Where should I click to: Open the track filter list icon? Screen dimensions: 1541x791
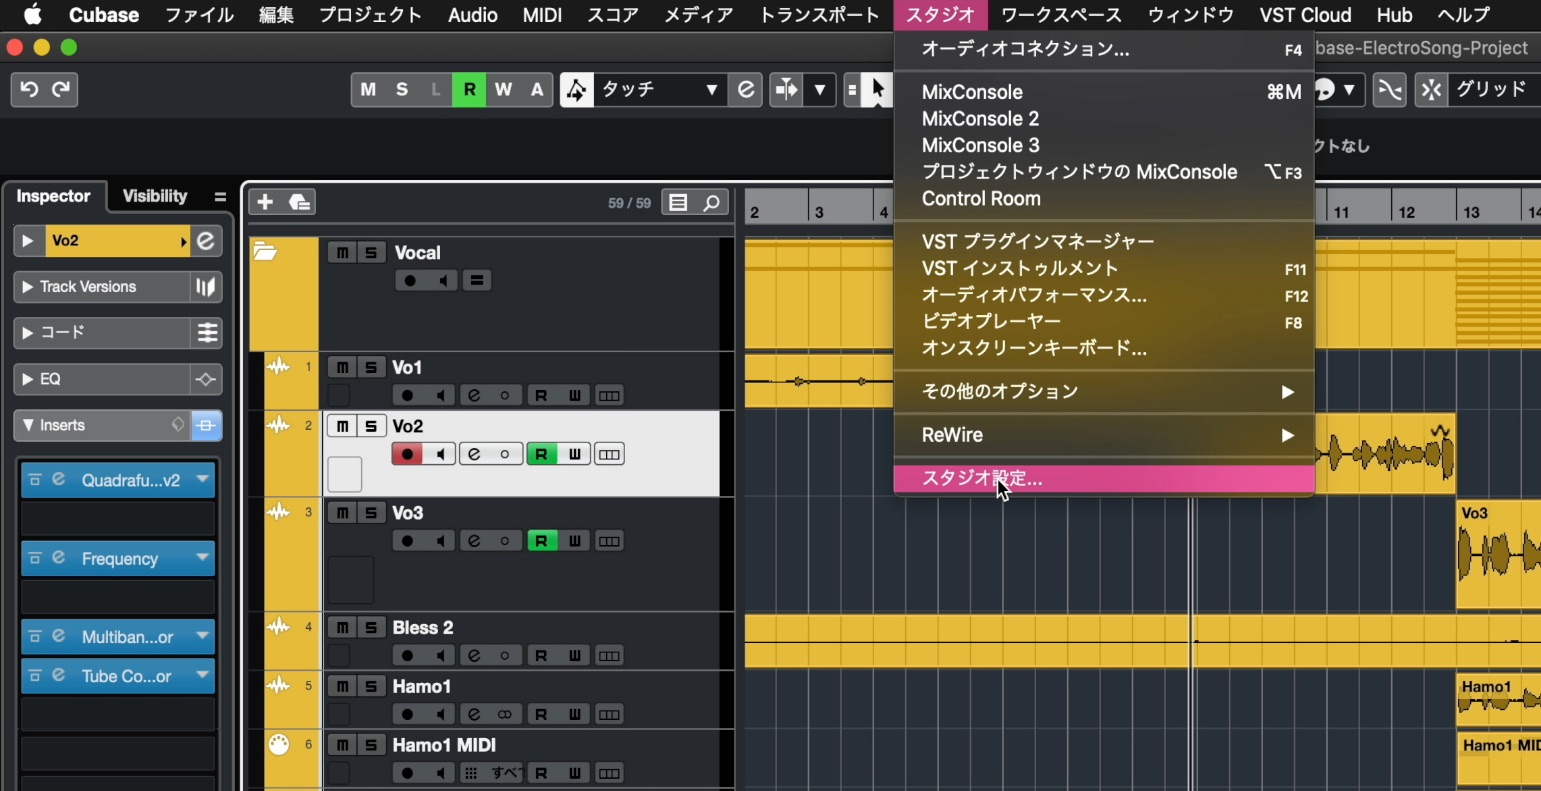pos(679,203)
